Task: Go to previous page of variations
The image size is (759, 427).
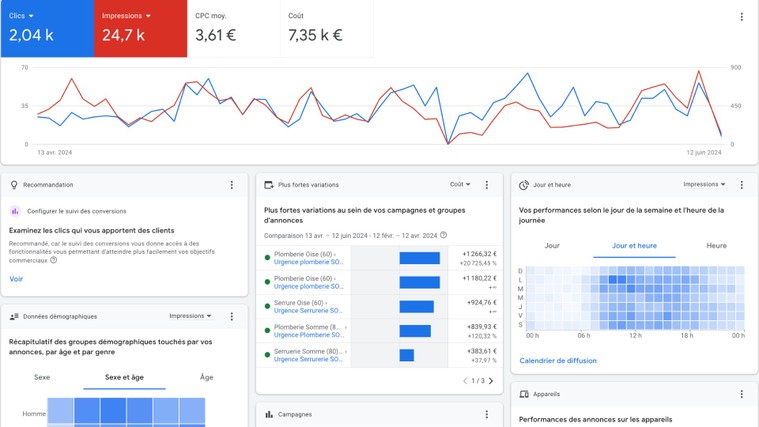Action: (x=465, y=381)
